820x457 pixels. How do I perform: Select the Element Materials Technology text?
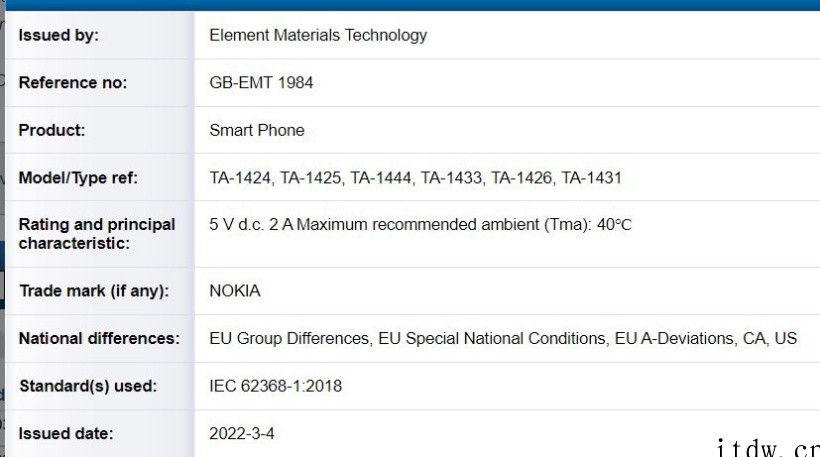[x=318, y=36]
